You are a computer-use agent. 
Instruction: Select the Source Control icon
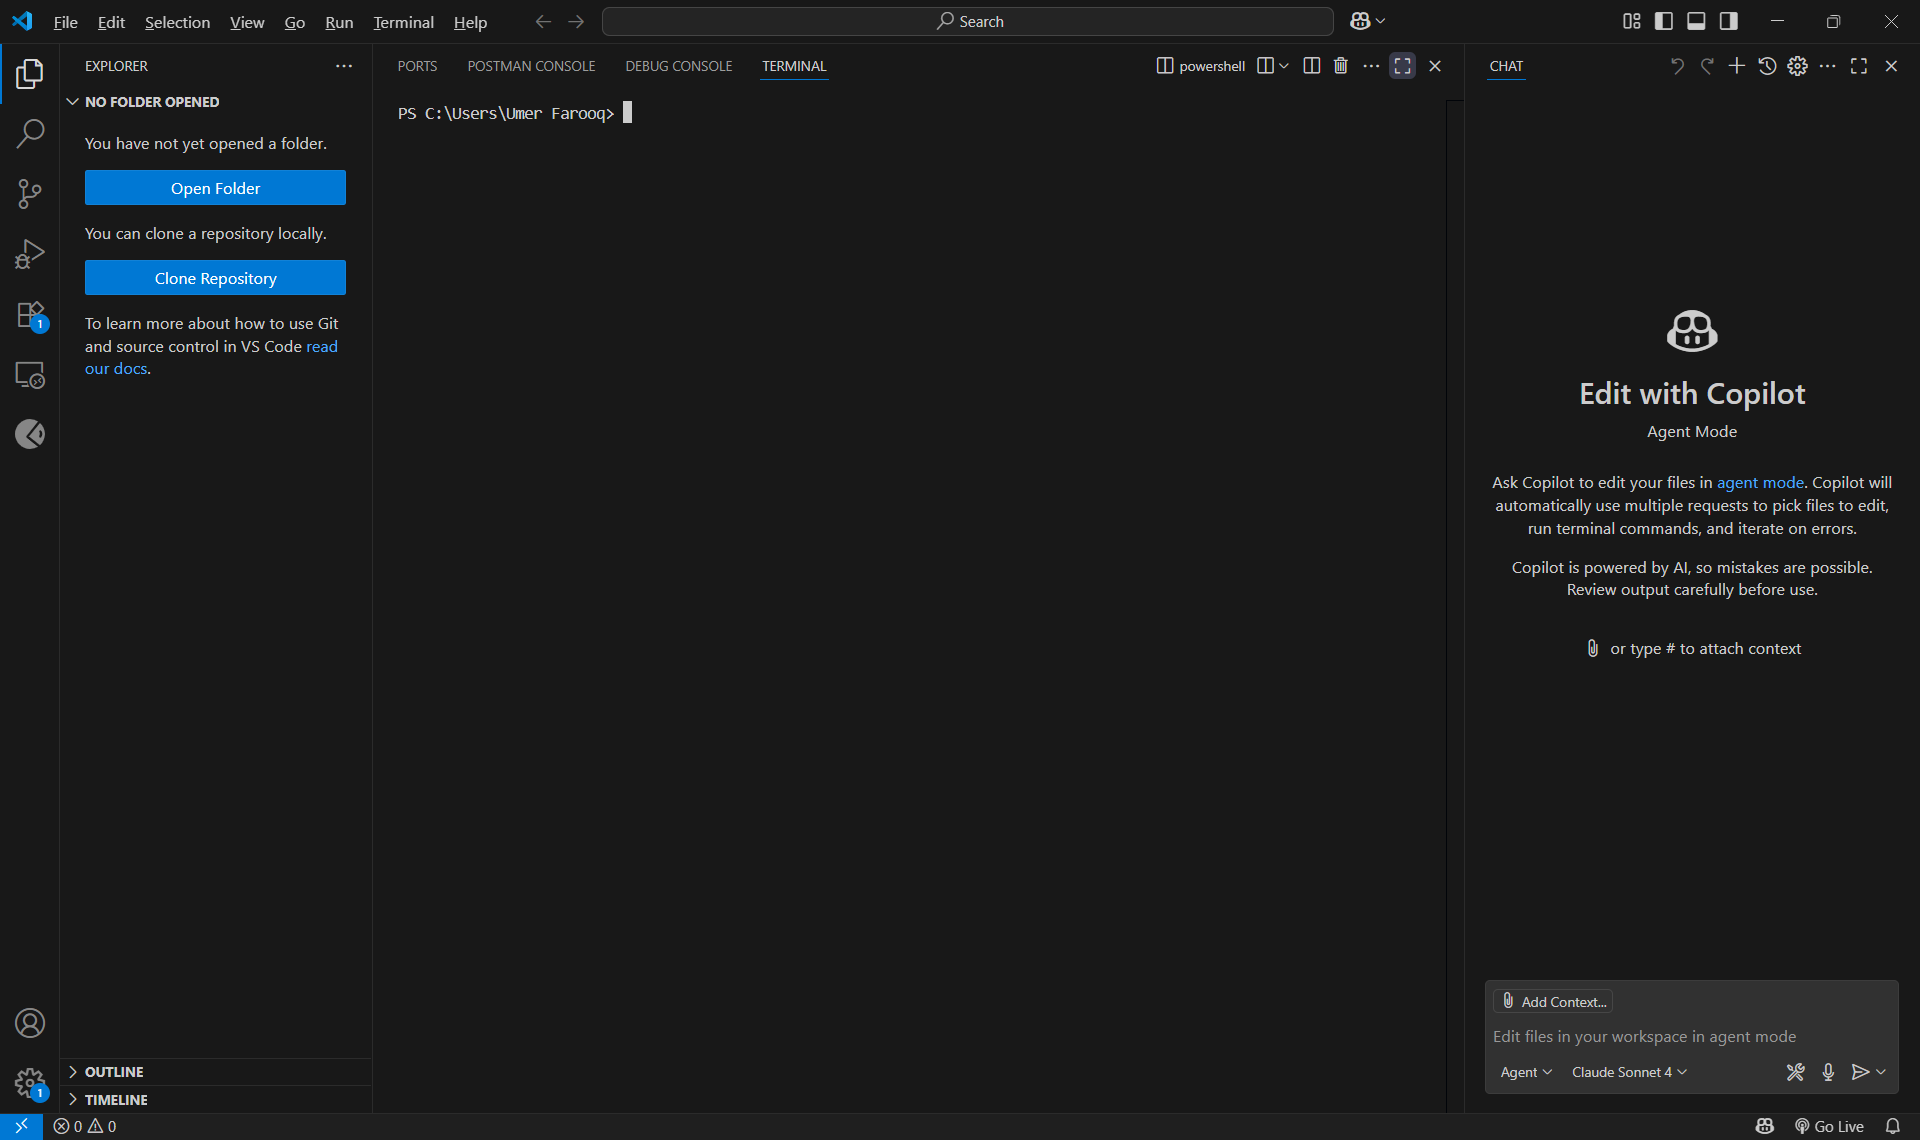point(30,193)
